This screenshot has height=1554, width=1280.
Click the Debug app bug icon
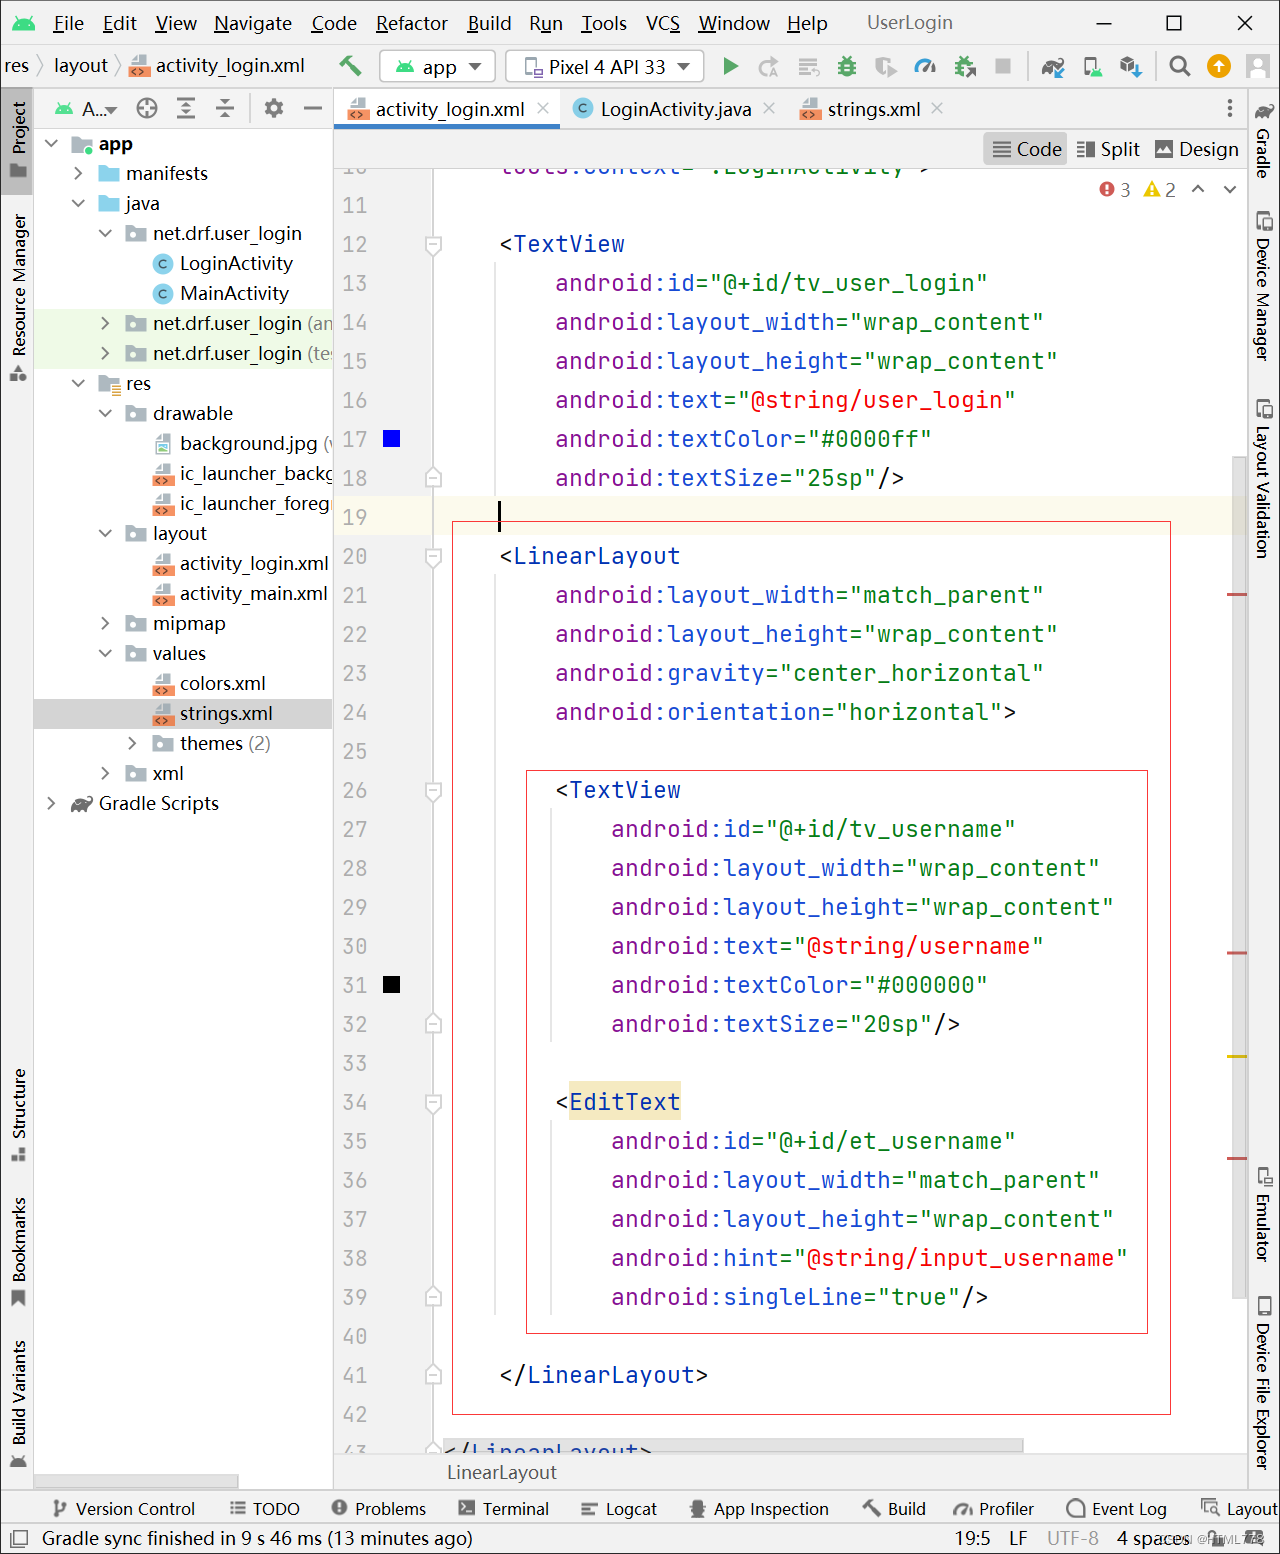tap(847, 66)
